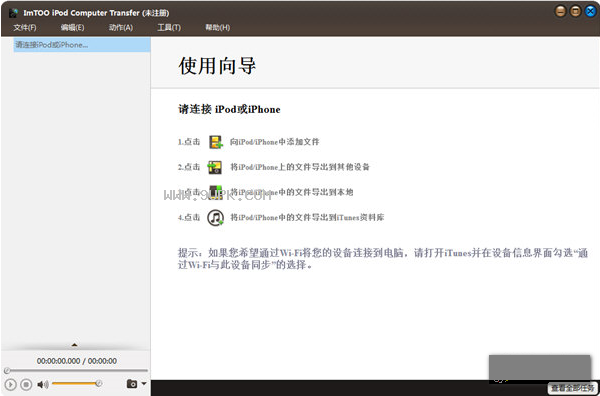The width and height of the screenshot is (600, 396).
Task: Click the app logo icon in title bar
Action: [x=14, y=13]
